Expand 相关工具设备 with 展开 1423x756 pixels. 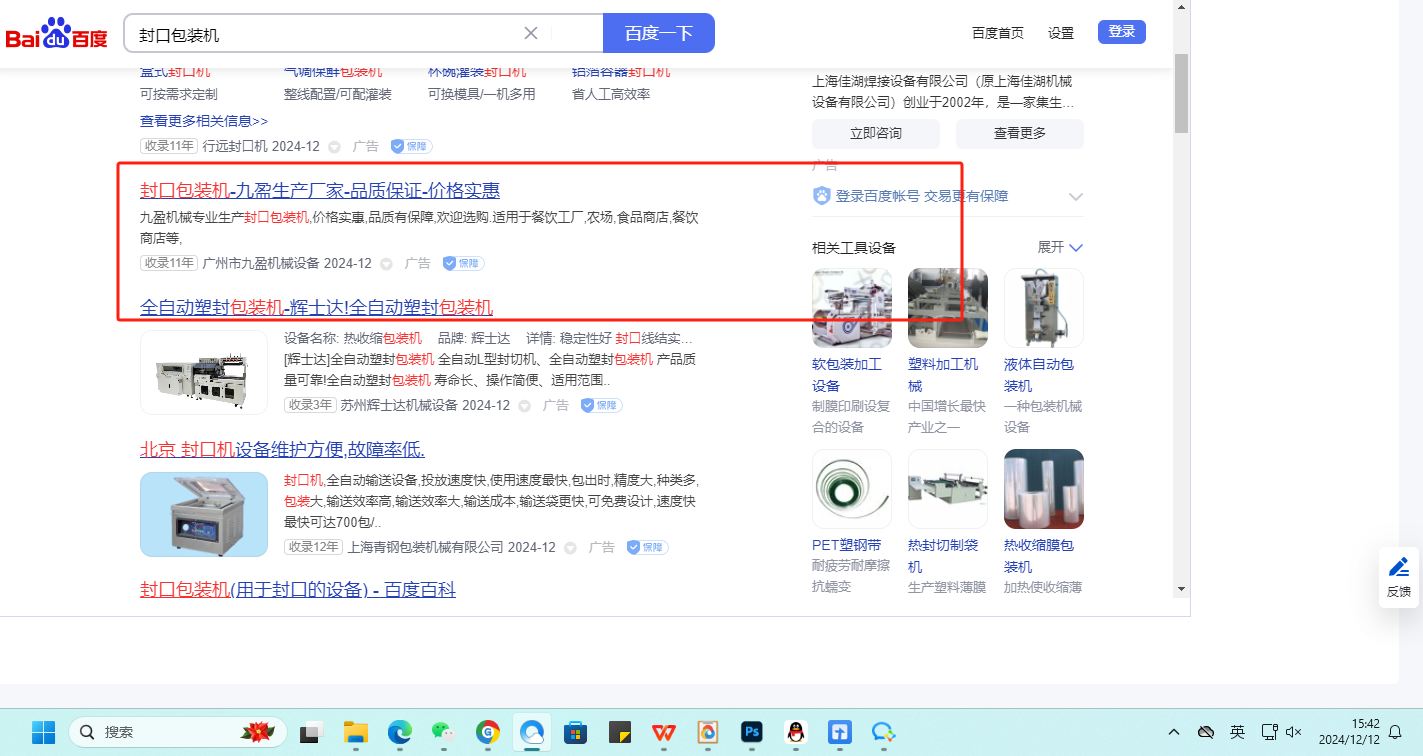1060,247
